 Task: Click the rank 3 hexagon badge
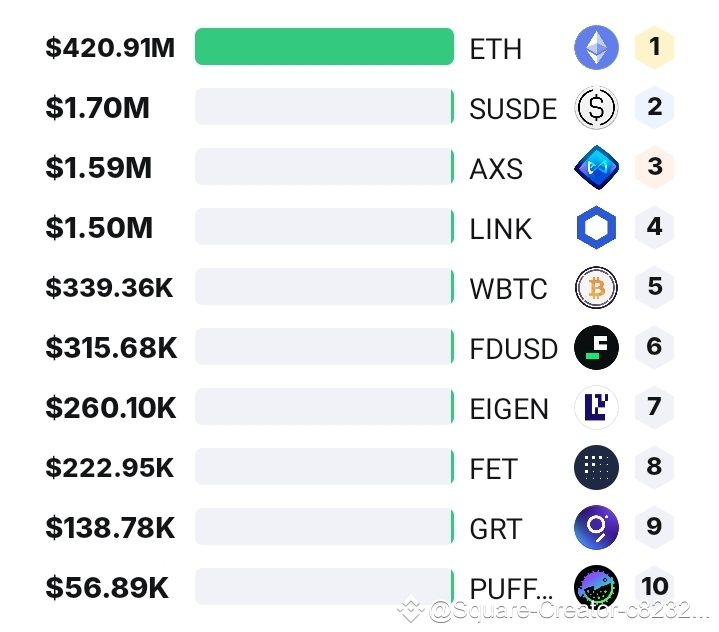click(x=655, y=167)
